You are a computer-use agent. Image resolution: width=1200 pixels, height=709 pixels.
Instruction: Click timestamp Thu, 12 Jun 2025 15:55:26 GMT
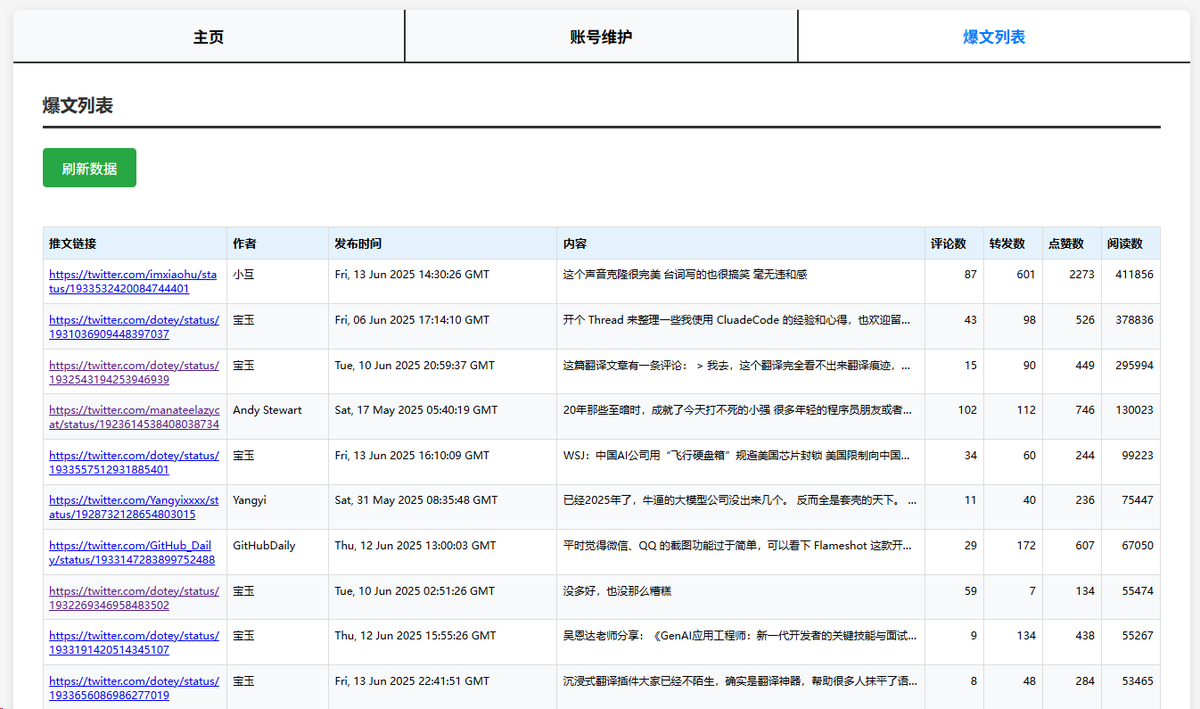[415, 636]
